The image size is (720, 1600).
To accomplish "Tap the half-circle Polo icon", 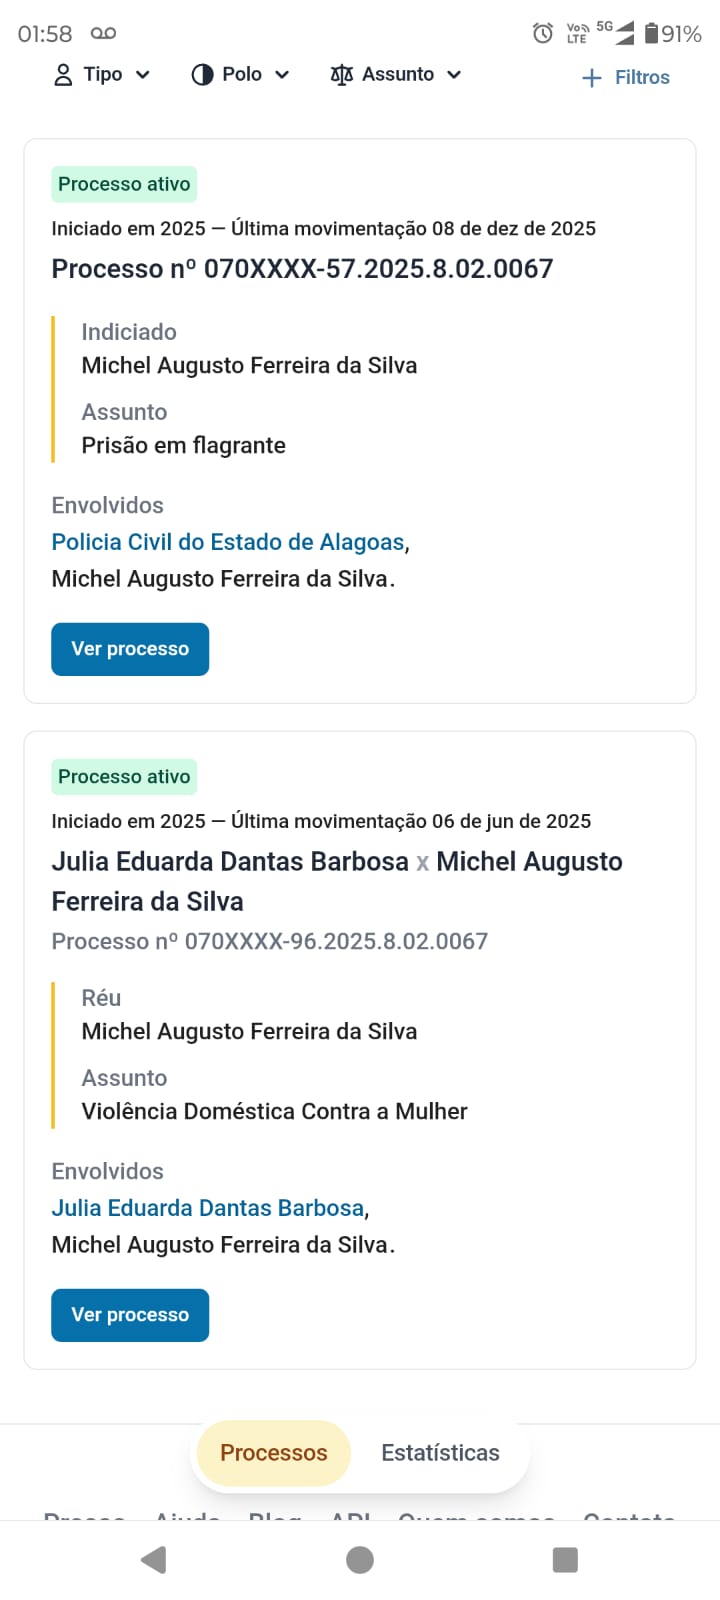I will pos(202,75).
